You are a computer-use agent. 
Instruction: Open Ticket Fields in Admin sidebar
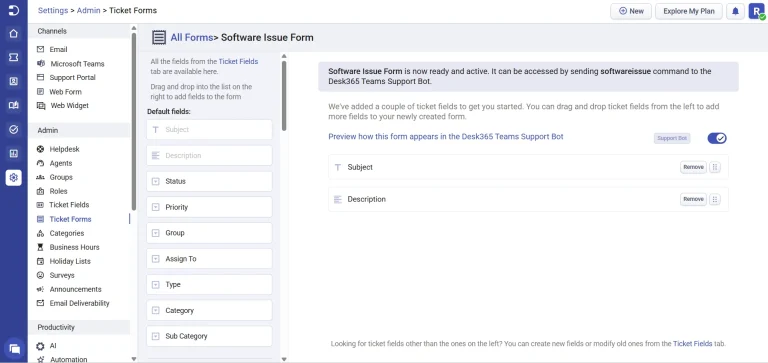pos(69,205)
